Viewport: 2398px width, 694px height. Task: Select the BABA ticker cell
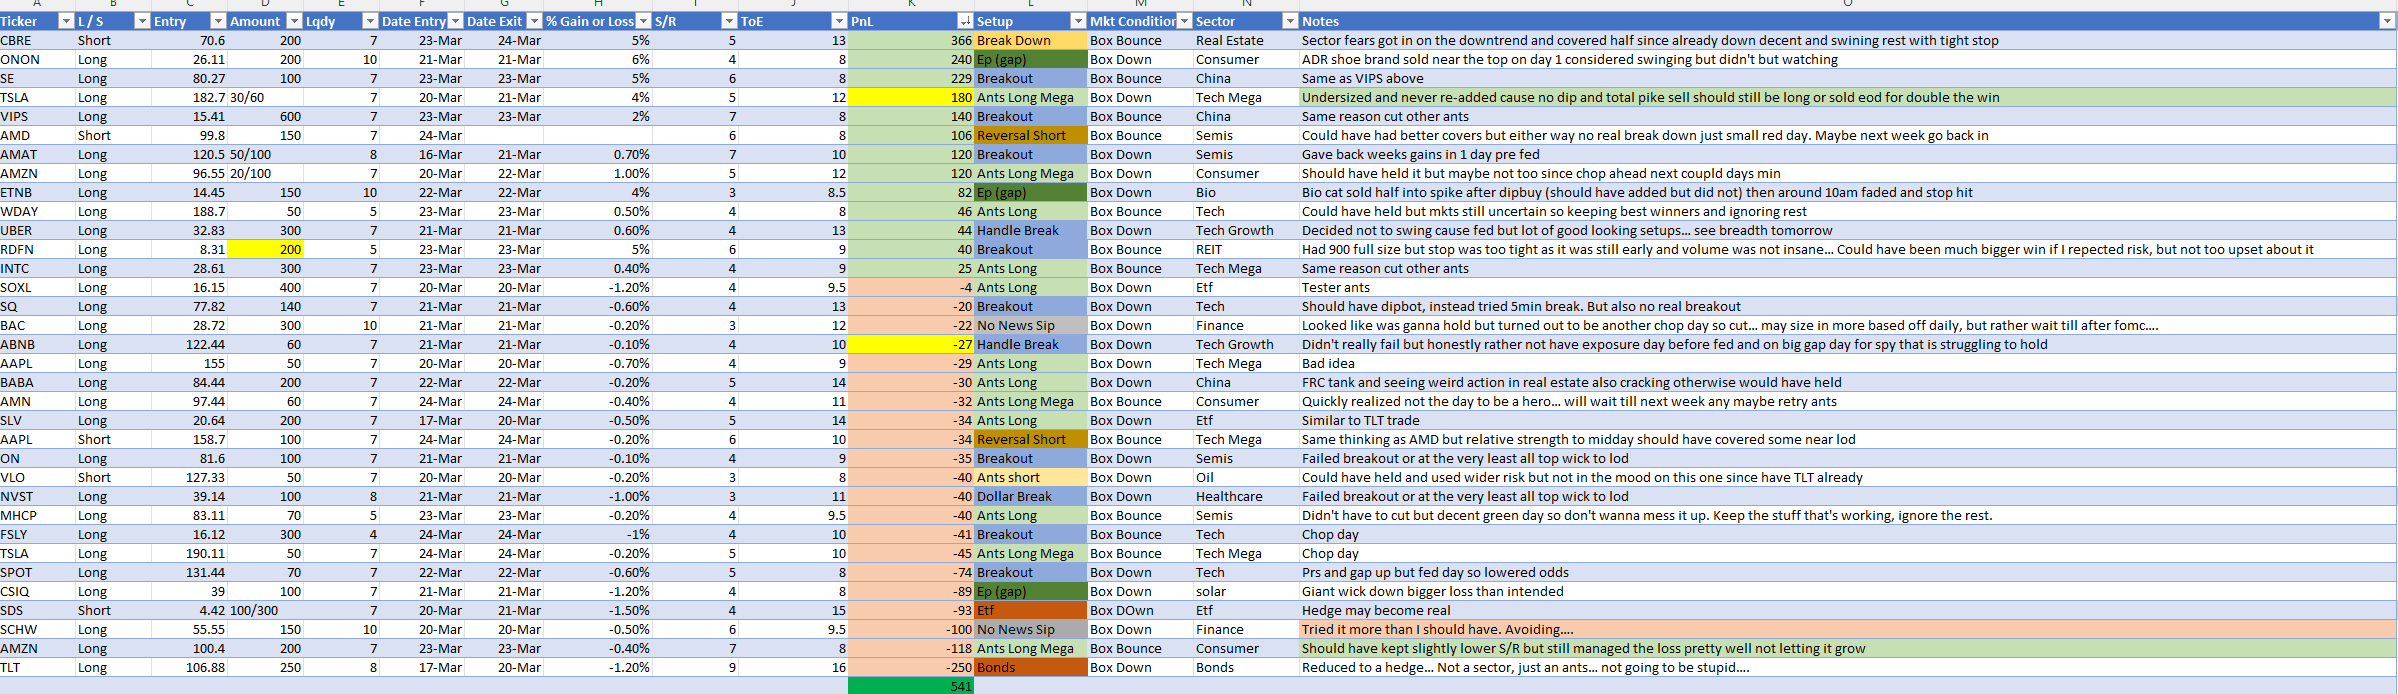pos(37,382)
